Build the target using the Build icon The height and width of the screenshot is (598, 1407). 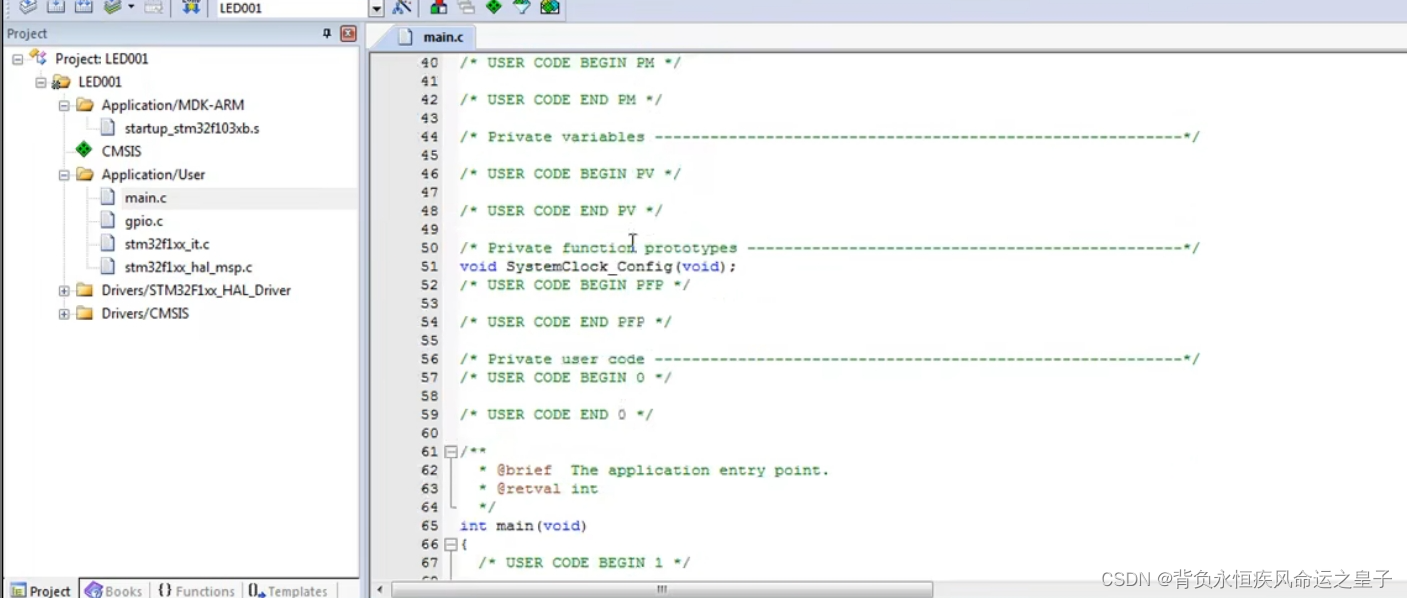pyautogui.click(x=56, y=8)
